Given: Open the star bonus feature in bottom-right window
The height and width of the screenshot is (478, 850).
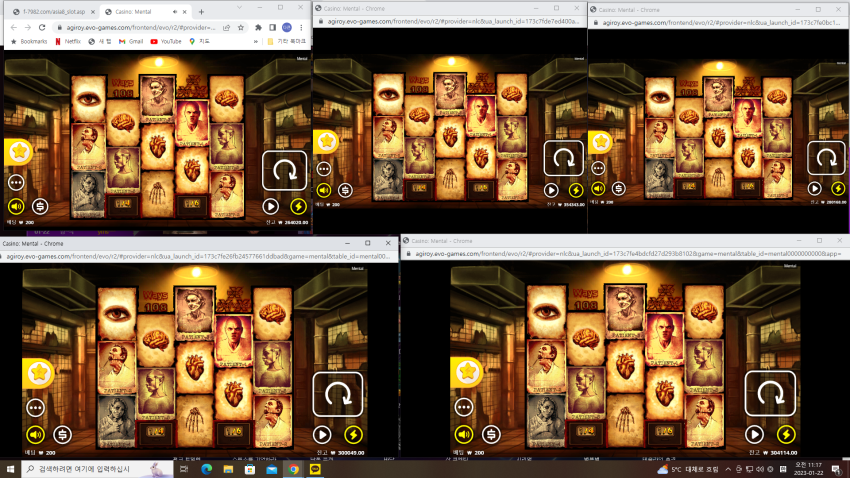Looking at the screenshot, I should pyautogui.click(x=467, y=372).
